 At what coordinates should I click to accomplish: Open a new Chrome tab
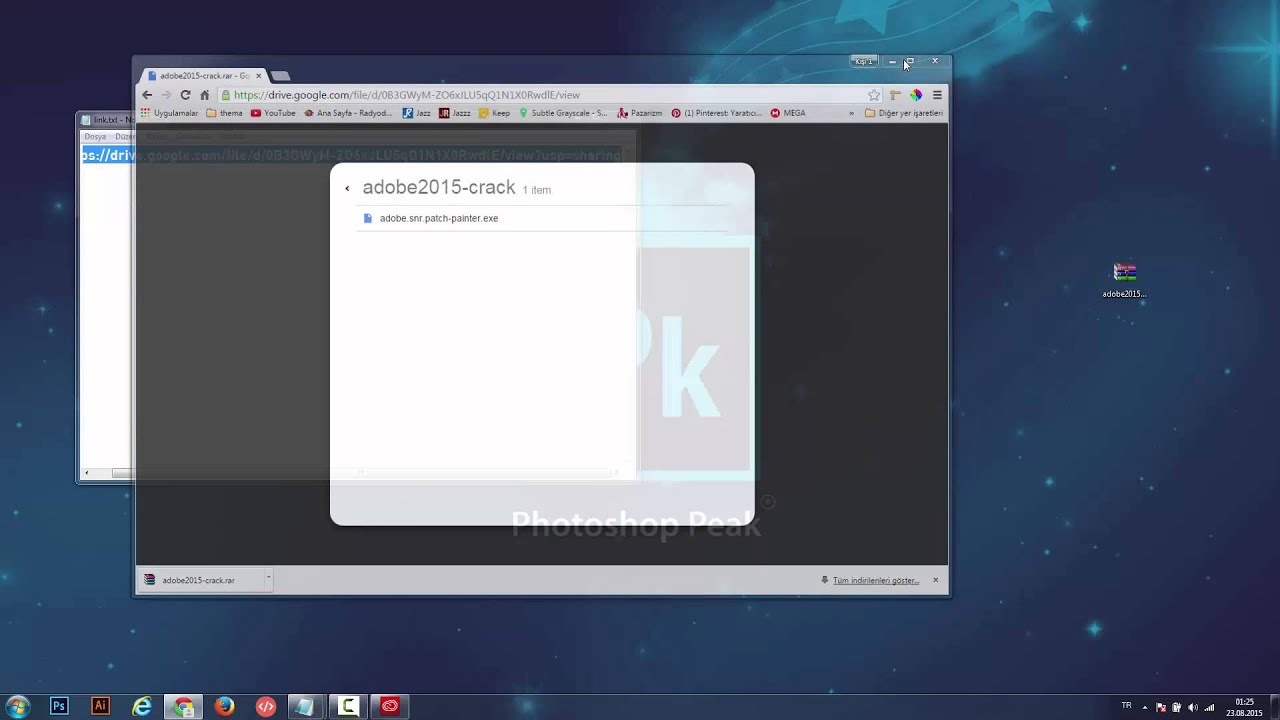(x=281, y=76)
